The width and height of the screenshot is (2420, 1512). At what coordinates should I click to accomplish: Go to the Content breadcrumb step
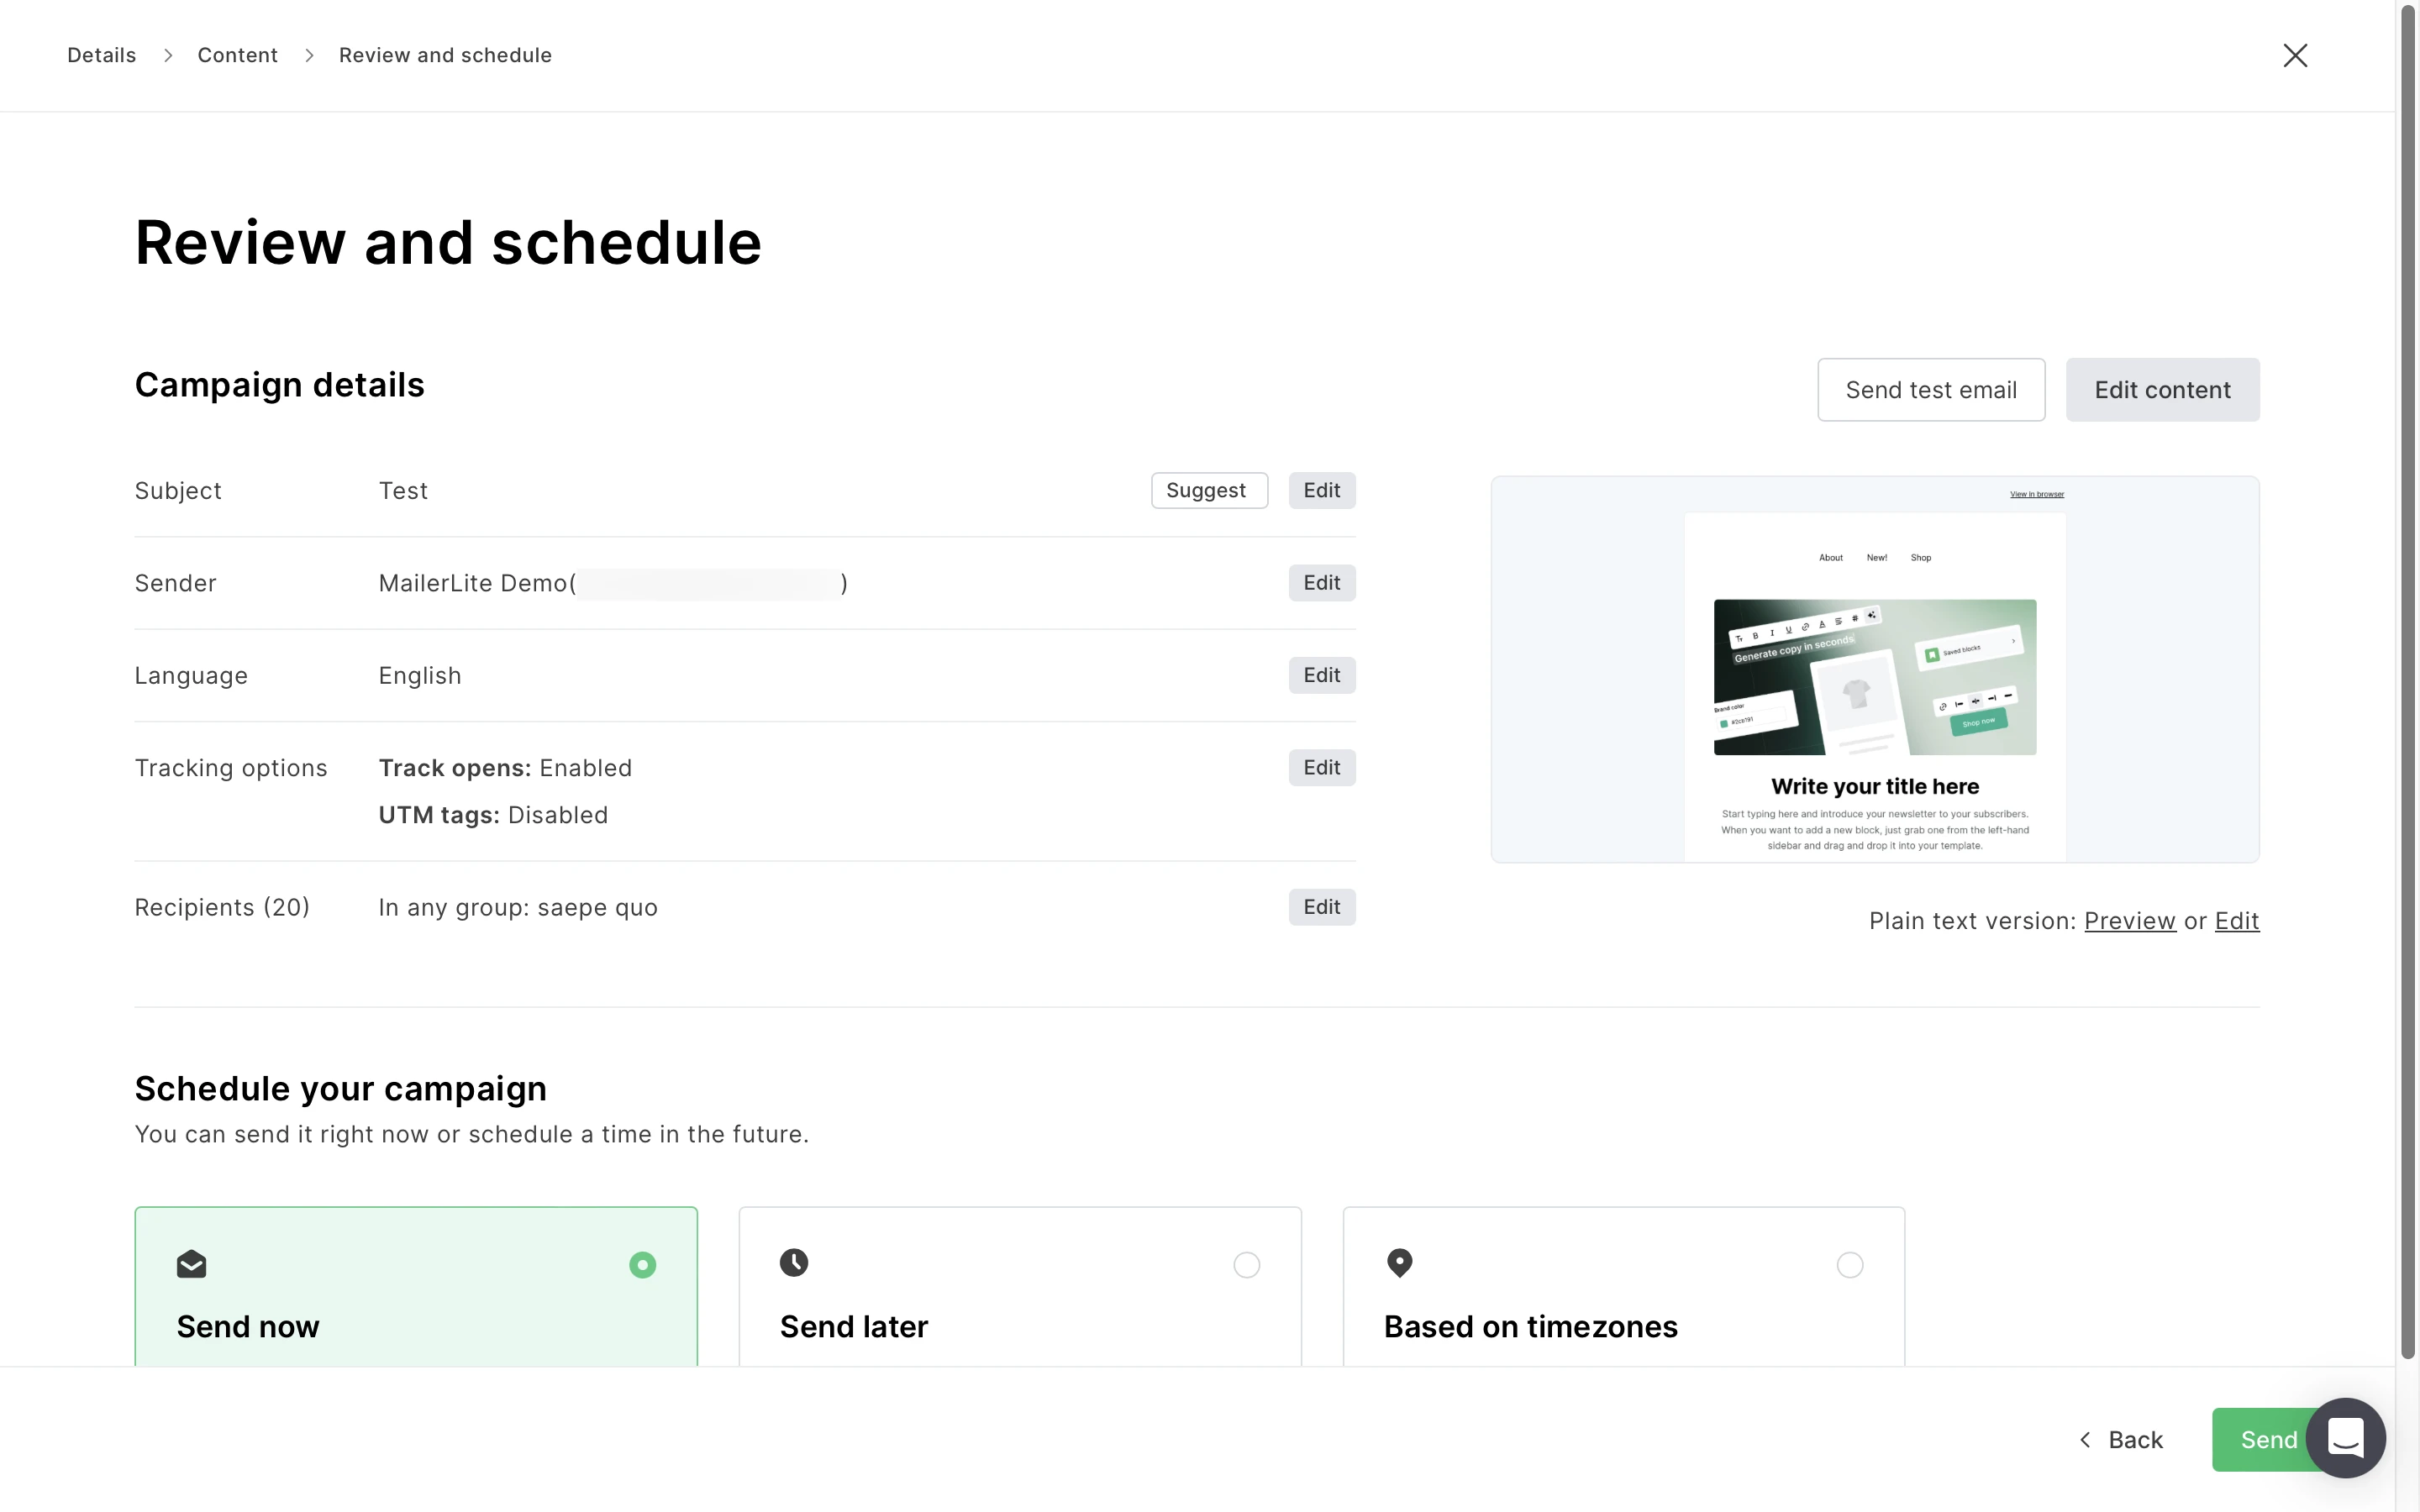pos(237,55)
